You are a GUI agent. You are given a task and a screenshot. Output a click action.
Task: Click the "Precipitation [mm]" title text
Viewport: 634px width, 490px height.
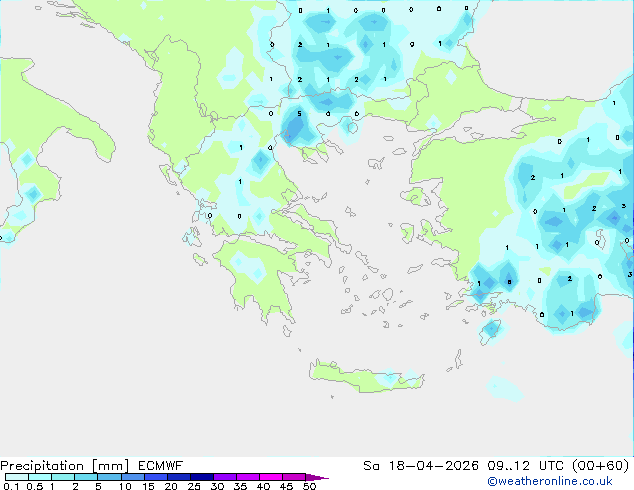(x=65, y=466)
